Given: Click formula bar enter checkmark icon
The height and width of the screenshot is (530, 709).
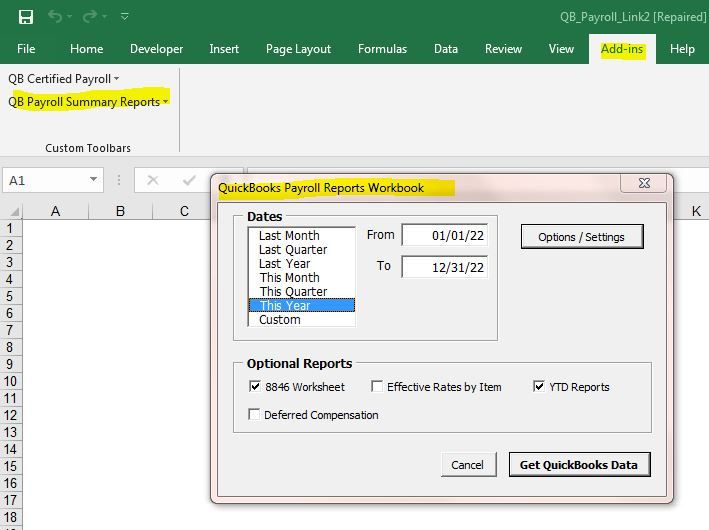Looking at the screenshot, I should 189,180.
